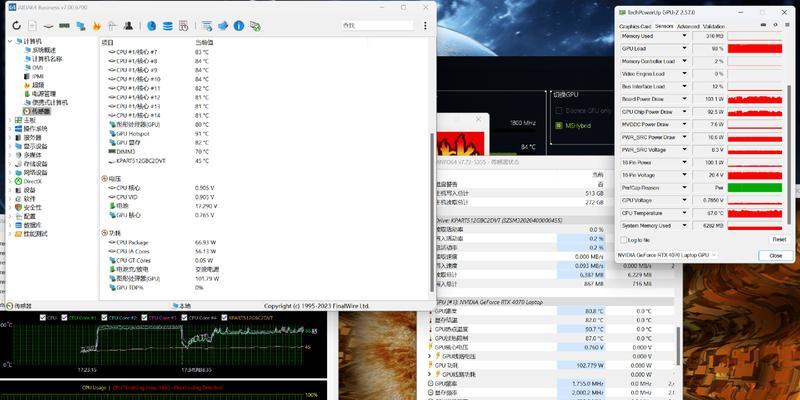This screenshot has height=400, width=800.
Task: Click the calendar schedule toolbar icon in AIDA64
Action: [x=184, y=26]
